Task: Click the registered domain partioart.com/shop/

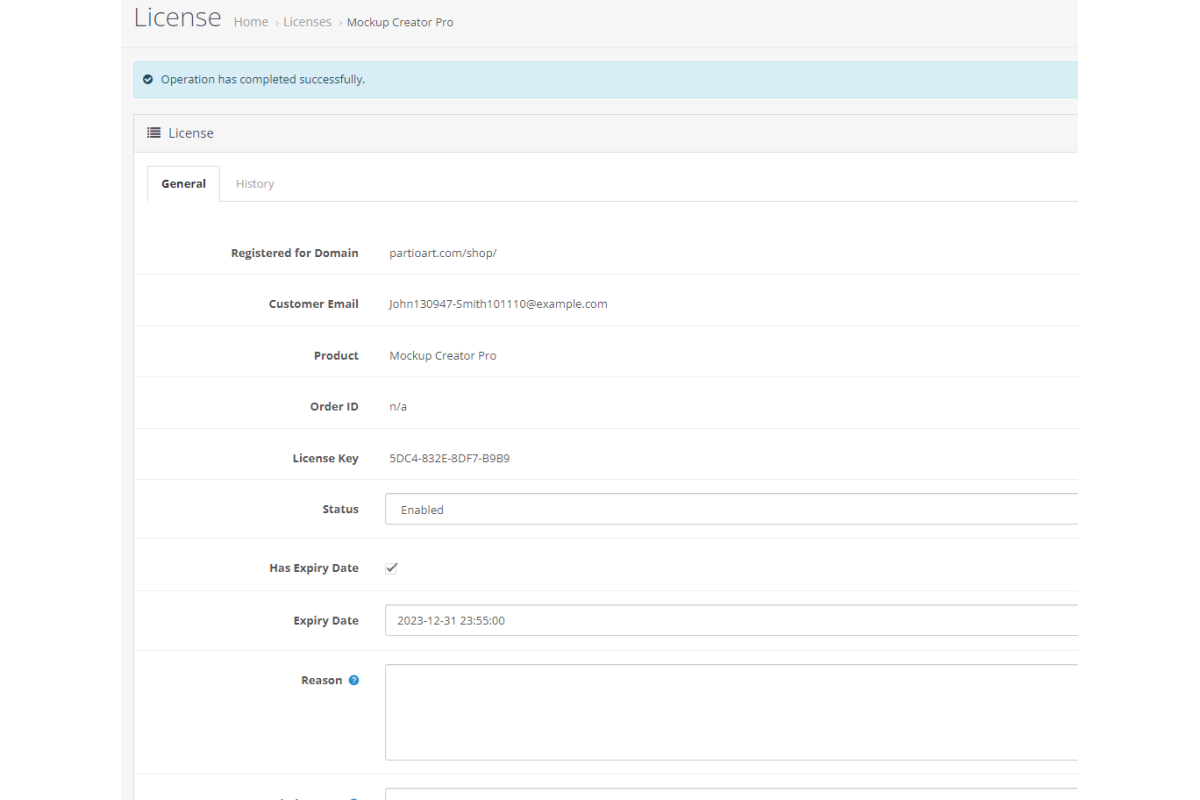Action: click(443, 253)
